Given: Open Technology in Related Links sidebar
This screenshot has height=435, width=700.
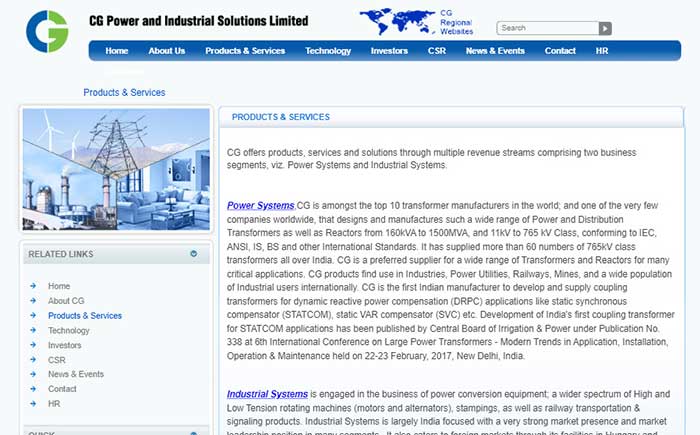Looking at the screenshot, I should click(x=69, y=330).
